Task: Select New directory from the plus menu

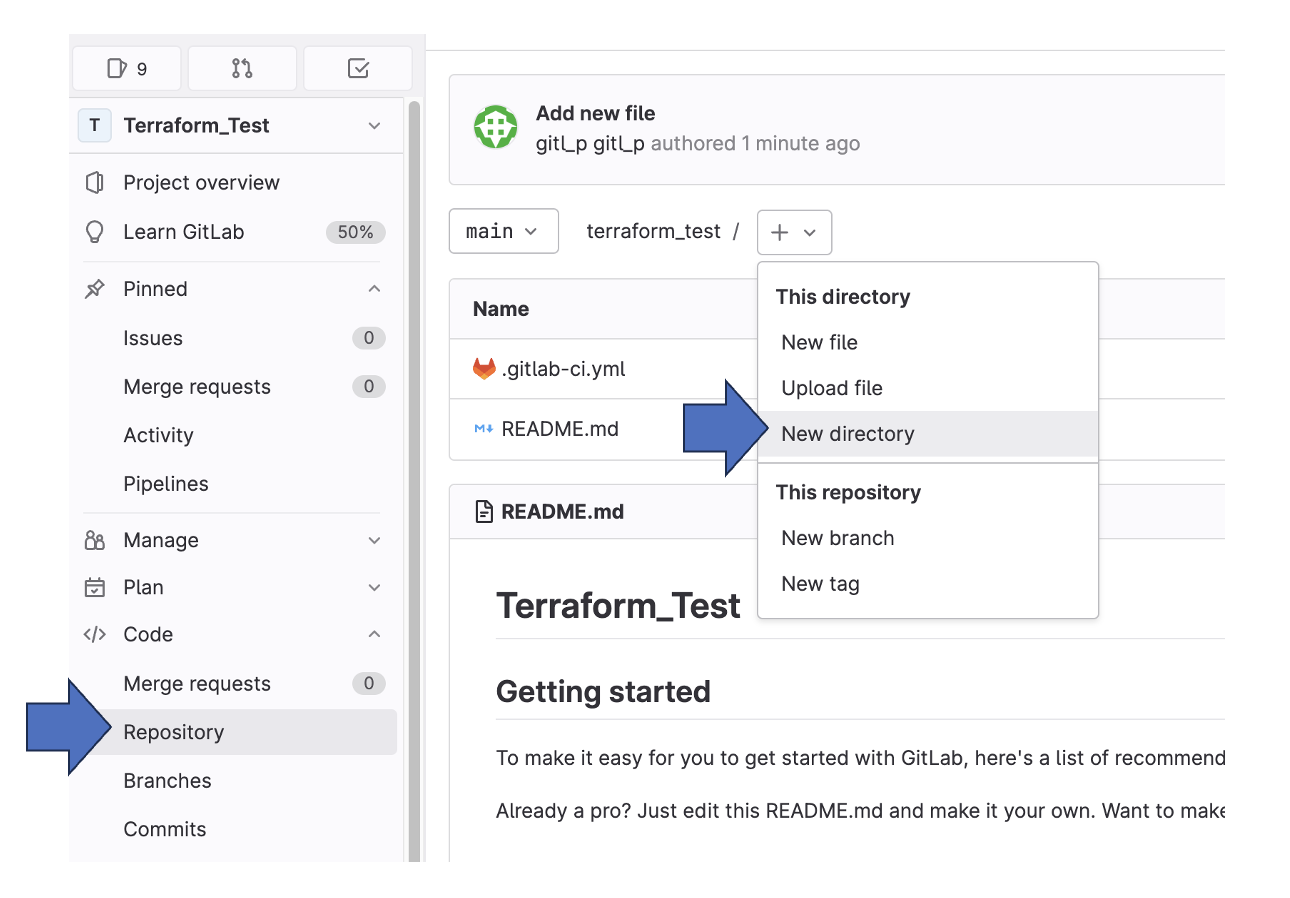Action: coord(847,433)
